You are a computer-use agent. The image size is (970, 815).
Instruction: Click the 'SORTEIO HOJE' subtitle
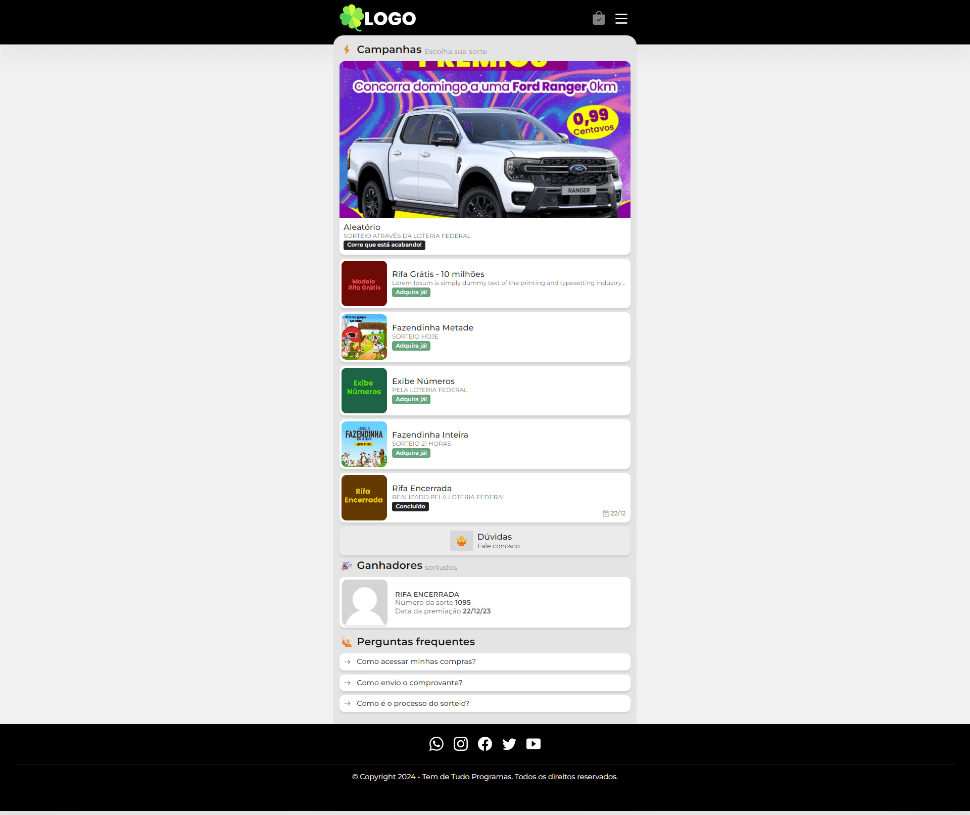(415, 337)
